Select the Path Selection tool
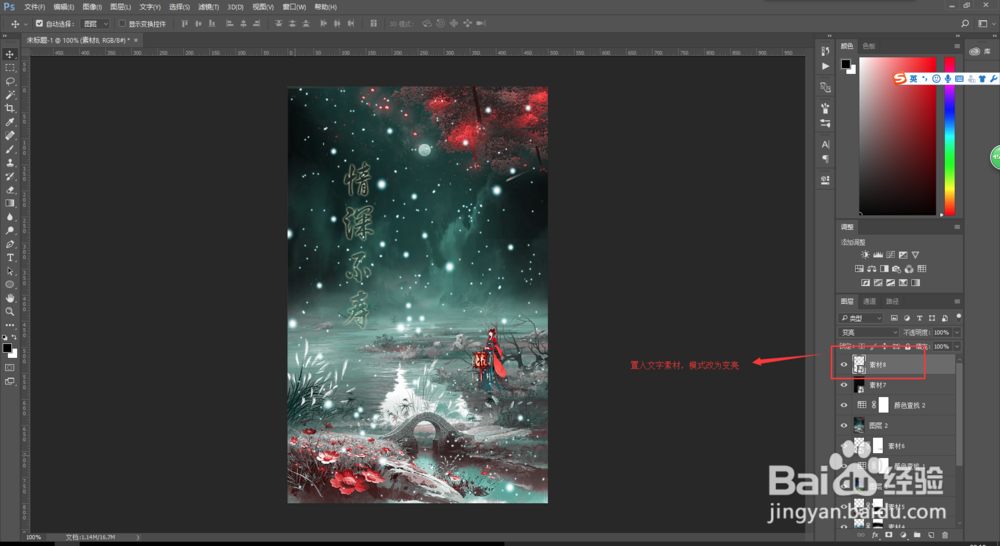 pyautogui.click(x=10, y=271)
